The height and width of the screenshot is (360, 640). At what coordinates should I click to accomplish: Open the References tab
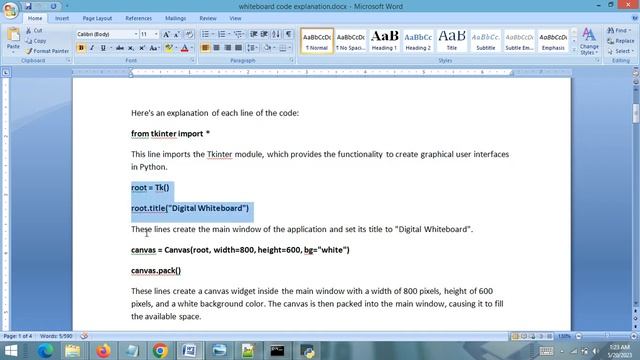138,18
